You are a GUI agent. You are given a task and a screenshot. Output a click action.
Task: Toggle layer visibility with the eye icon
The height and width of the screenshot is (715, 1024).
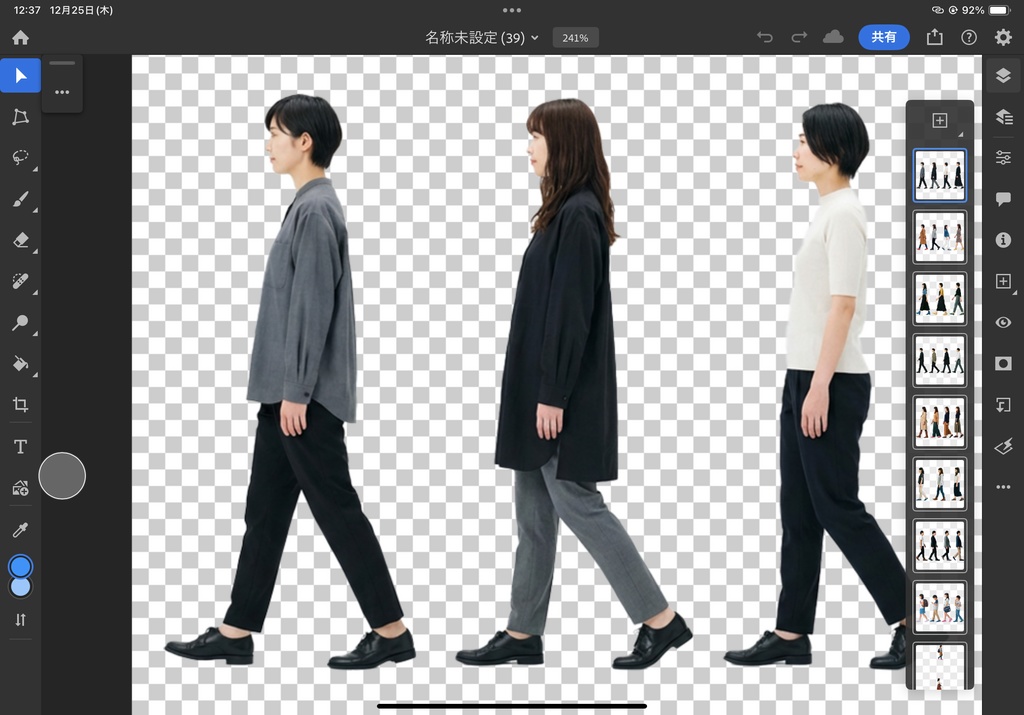click(1003, 322)
